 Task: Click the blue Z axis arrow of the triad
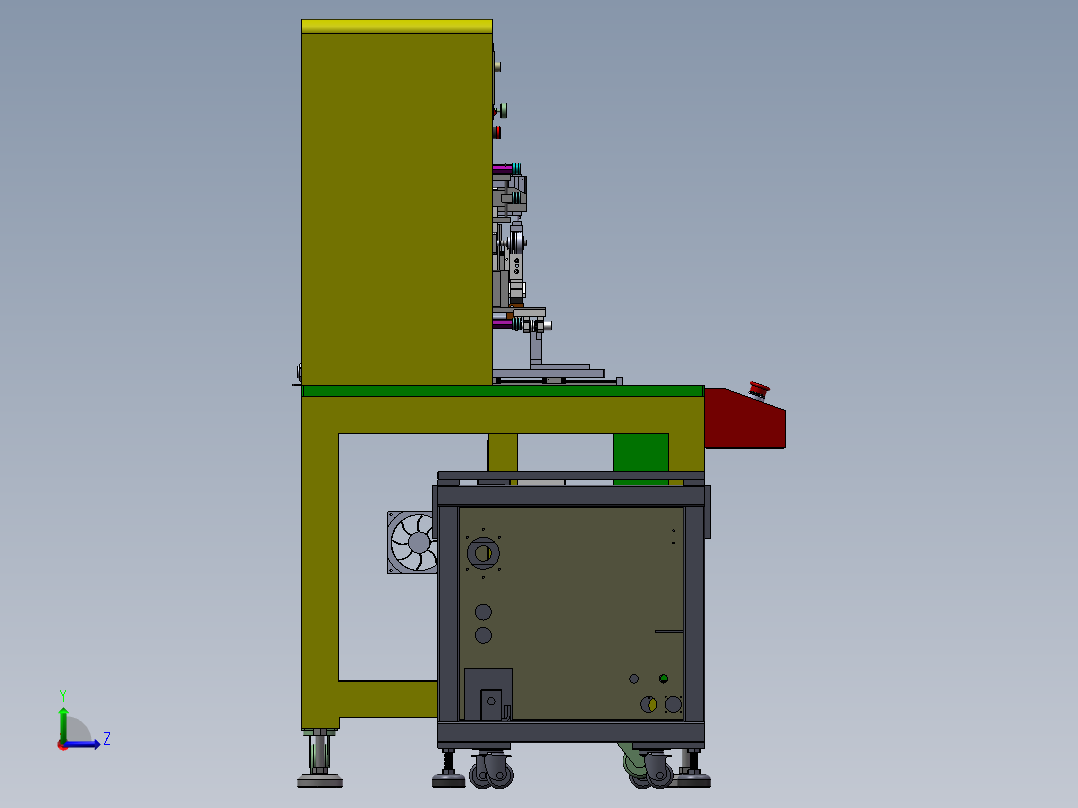[x=84, y=744]
